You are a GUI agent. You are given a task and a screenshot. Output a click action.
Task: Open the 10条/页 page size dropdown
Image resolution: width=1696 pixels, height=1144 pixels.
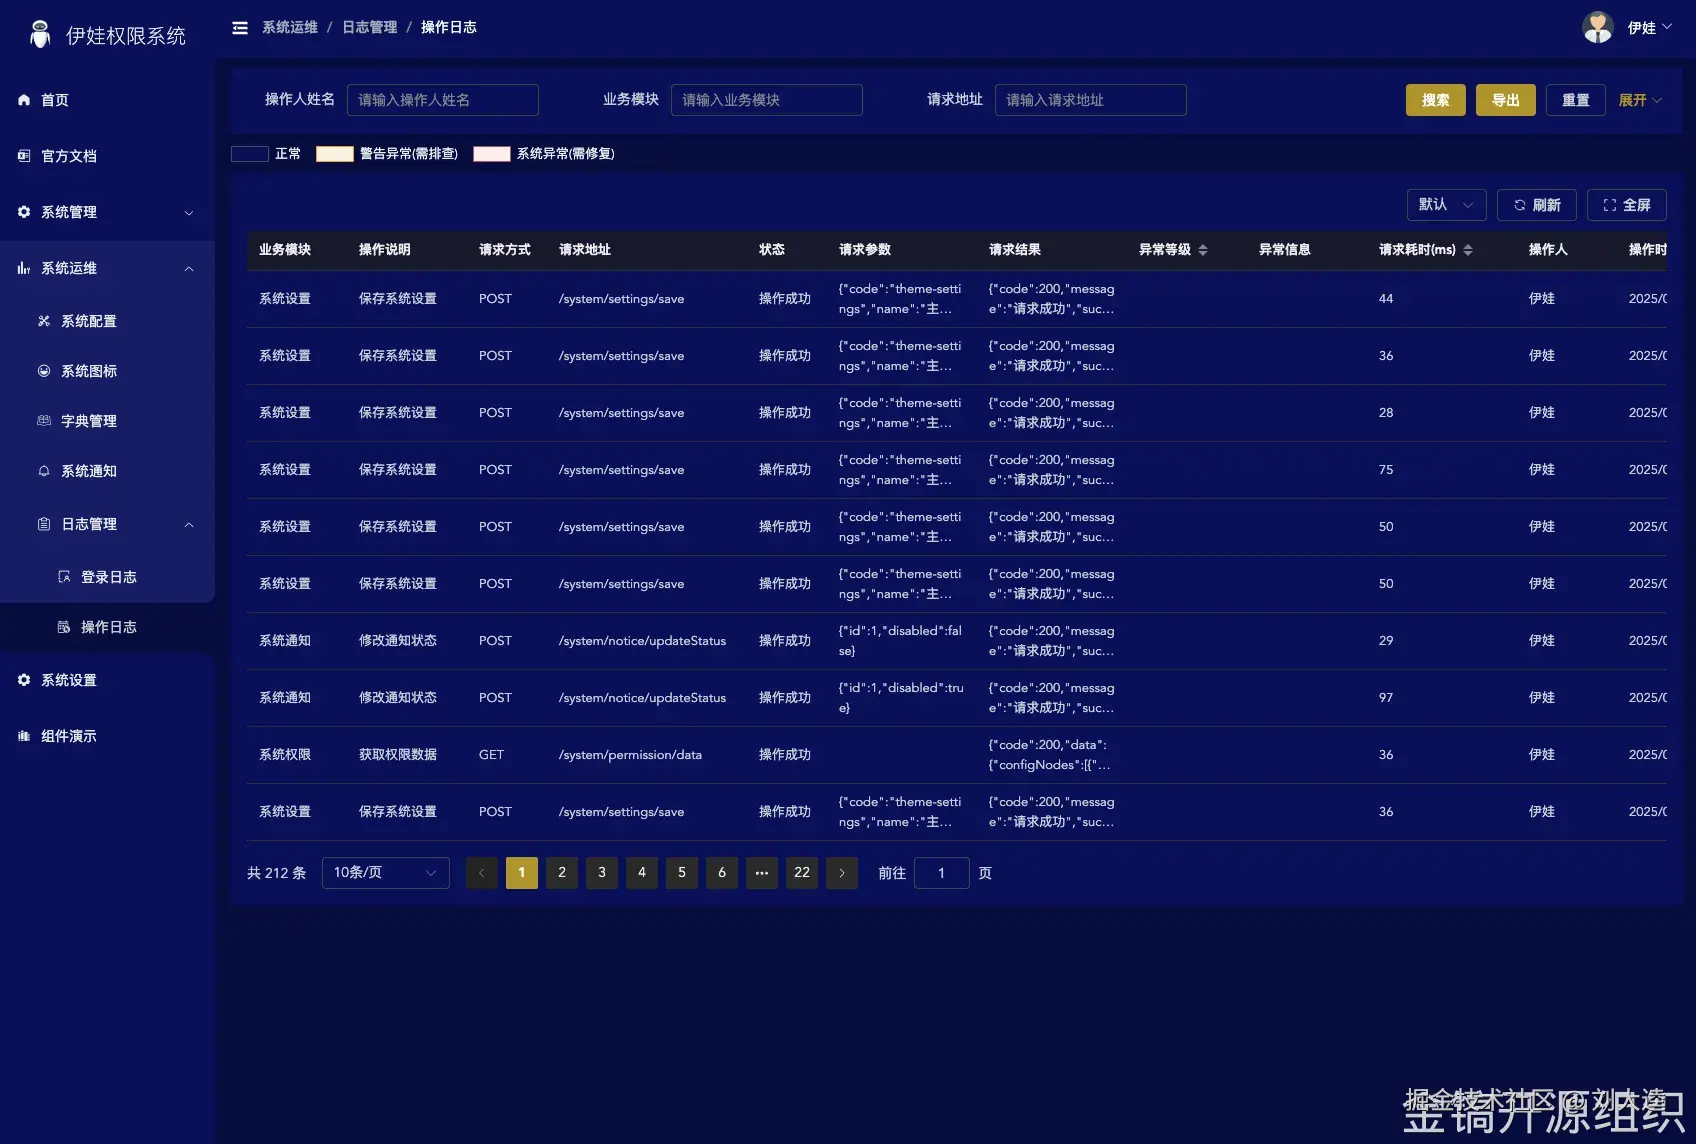coord(386,873)
